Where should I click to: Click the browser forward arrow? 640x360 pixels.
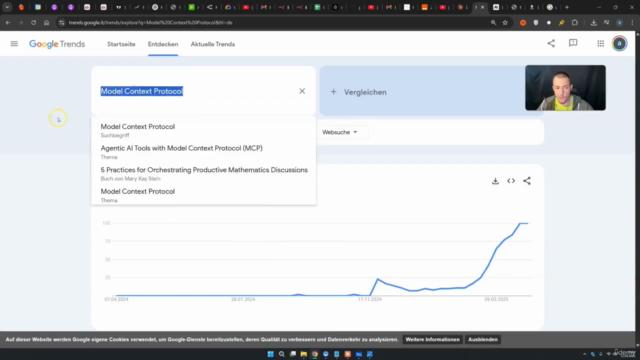point(20,22)
